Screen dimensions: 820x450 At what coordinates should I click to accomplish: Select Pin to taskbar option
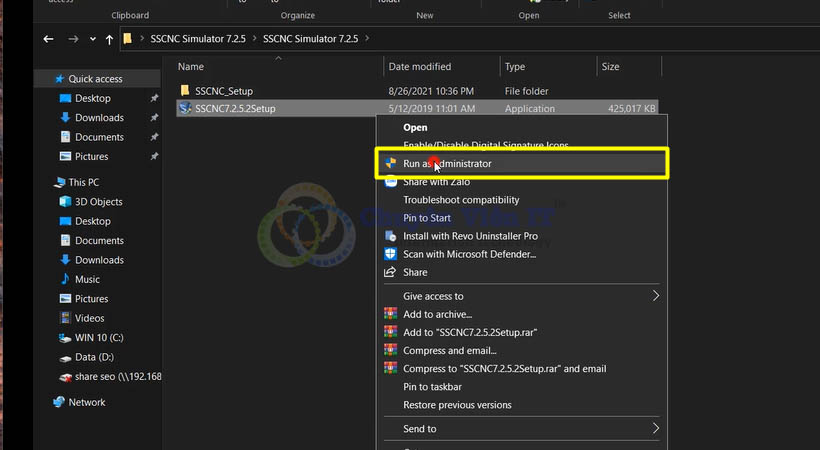(432, 387)
